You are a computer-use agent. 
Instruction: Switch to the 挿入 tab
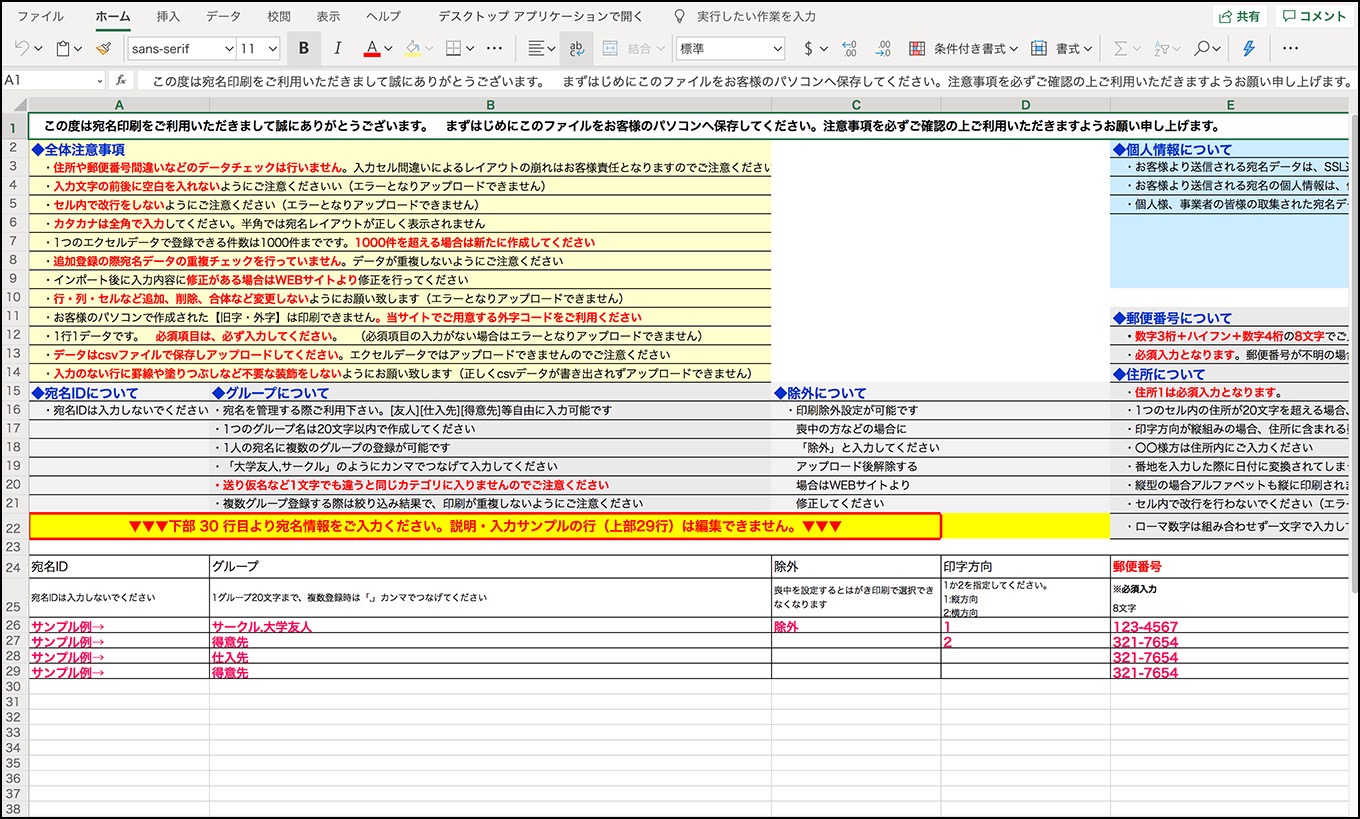coord(169,16)
